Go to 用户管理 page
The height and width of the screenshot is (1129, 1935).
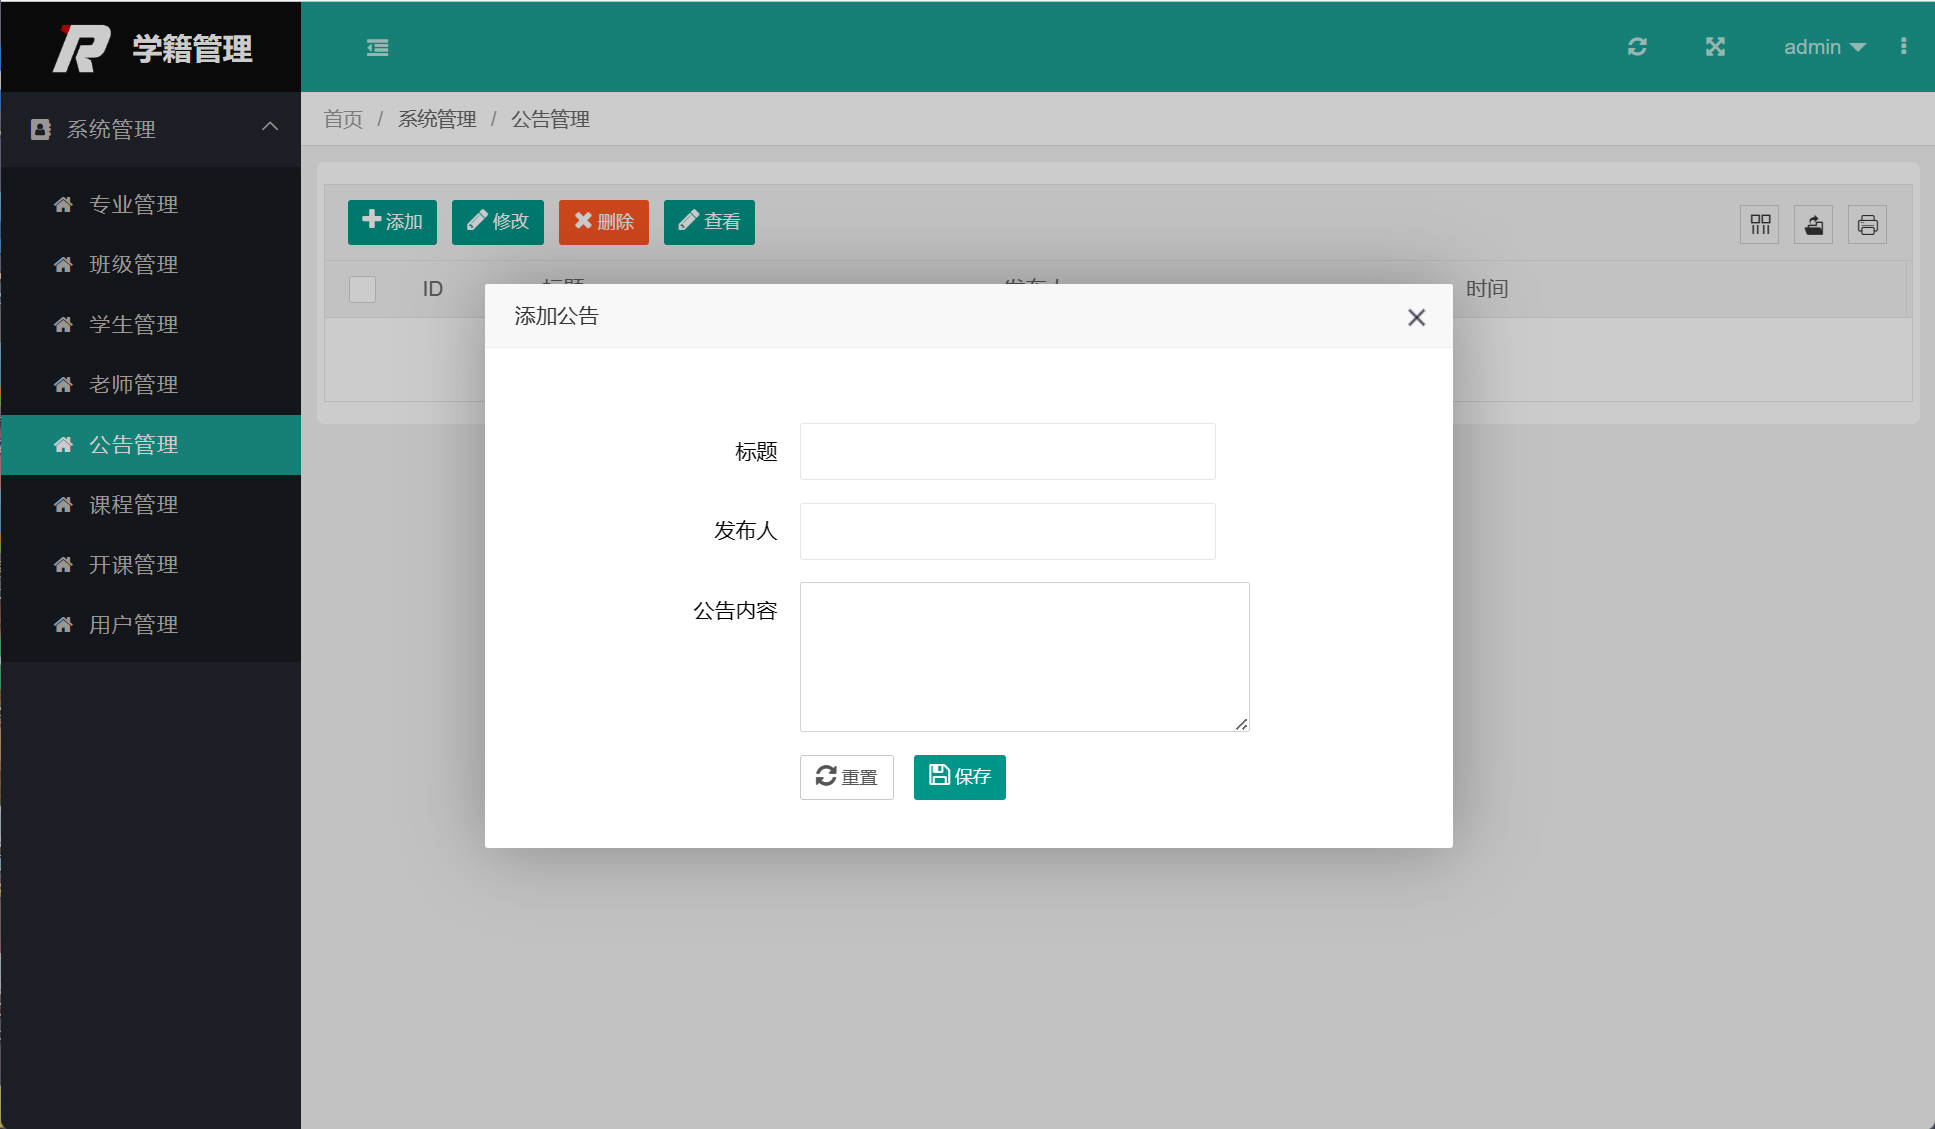click(x=134, y=625)
